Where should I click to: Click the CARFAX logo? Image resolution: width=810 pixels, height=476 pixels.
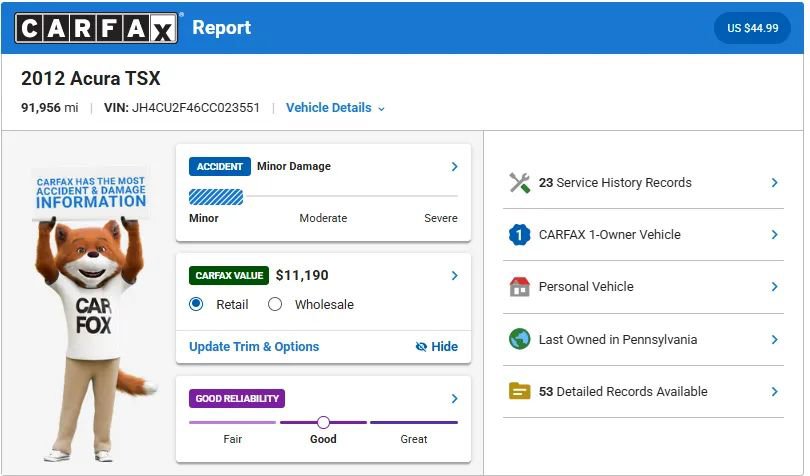tap(97, 28)
